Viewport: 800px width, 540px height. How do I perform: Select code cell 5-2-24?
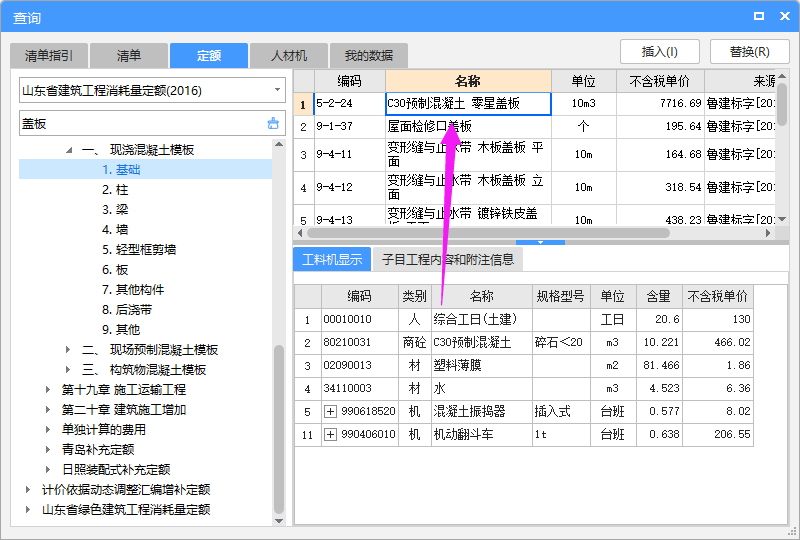[349, 104]
